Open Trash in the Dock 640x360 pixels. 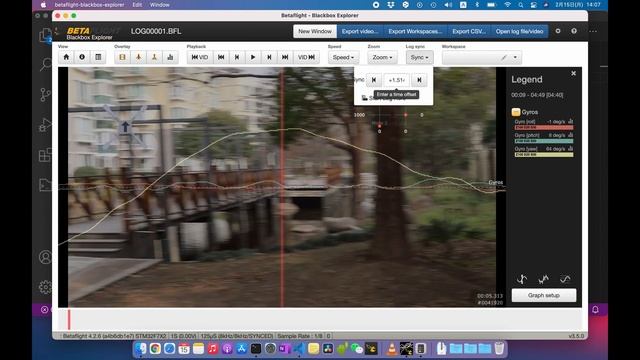499,349
